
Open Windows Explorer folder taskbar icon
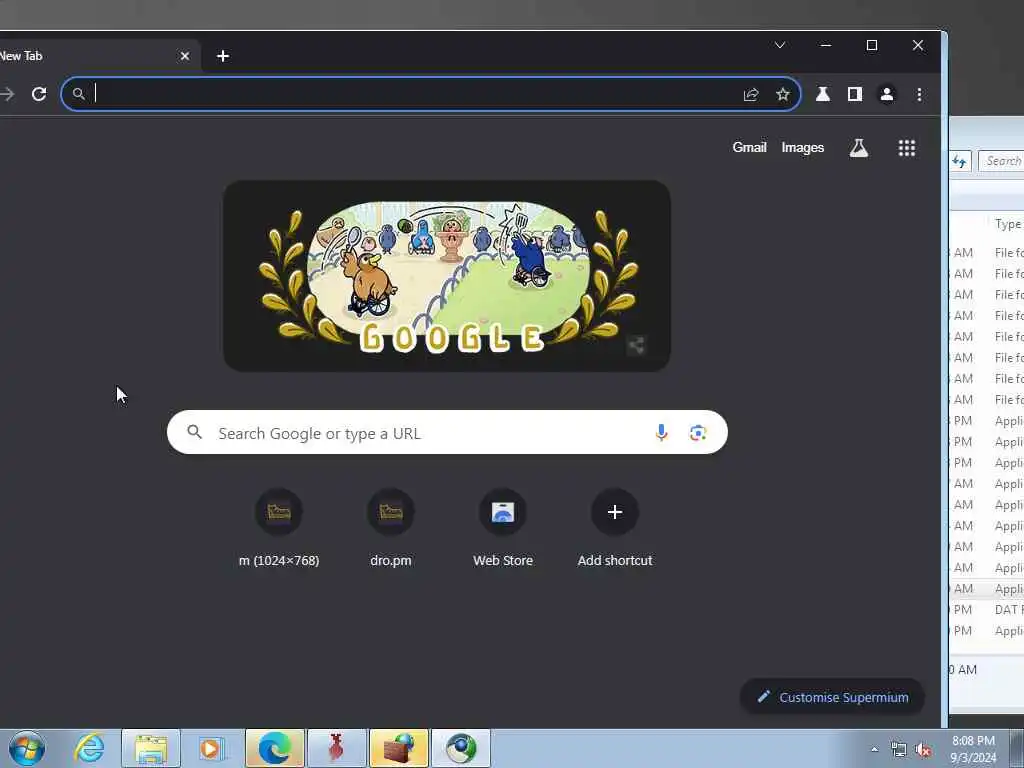pos(151,748)
